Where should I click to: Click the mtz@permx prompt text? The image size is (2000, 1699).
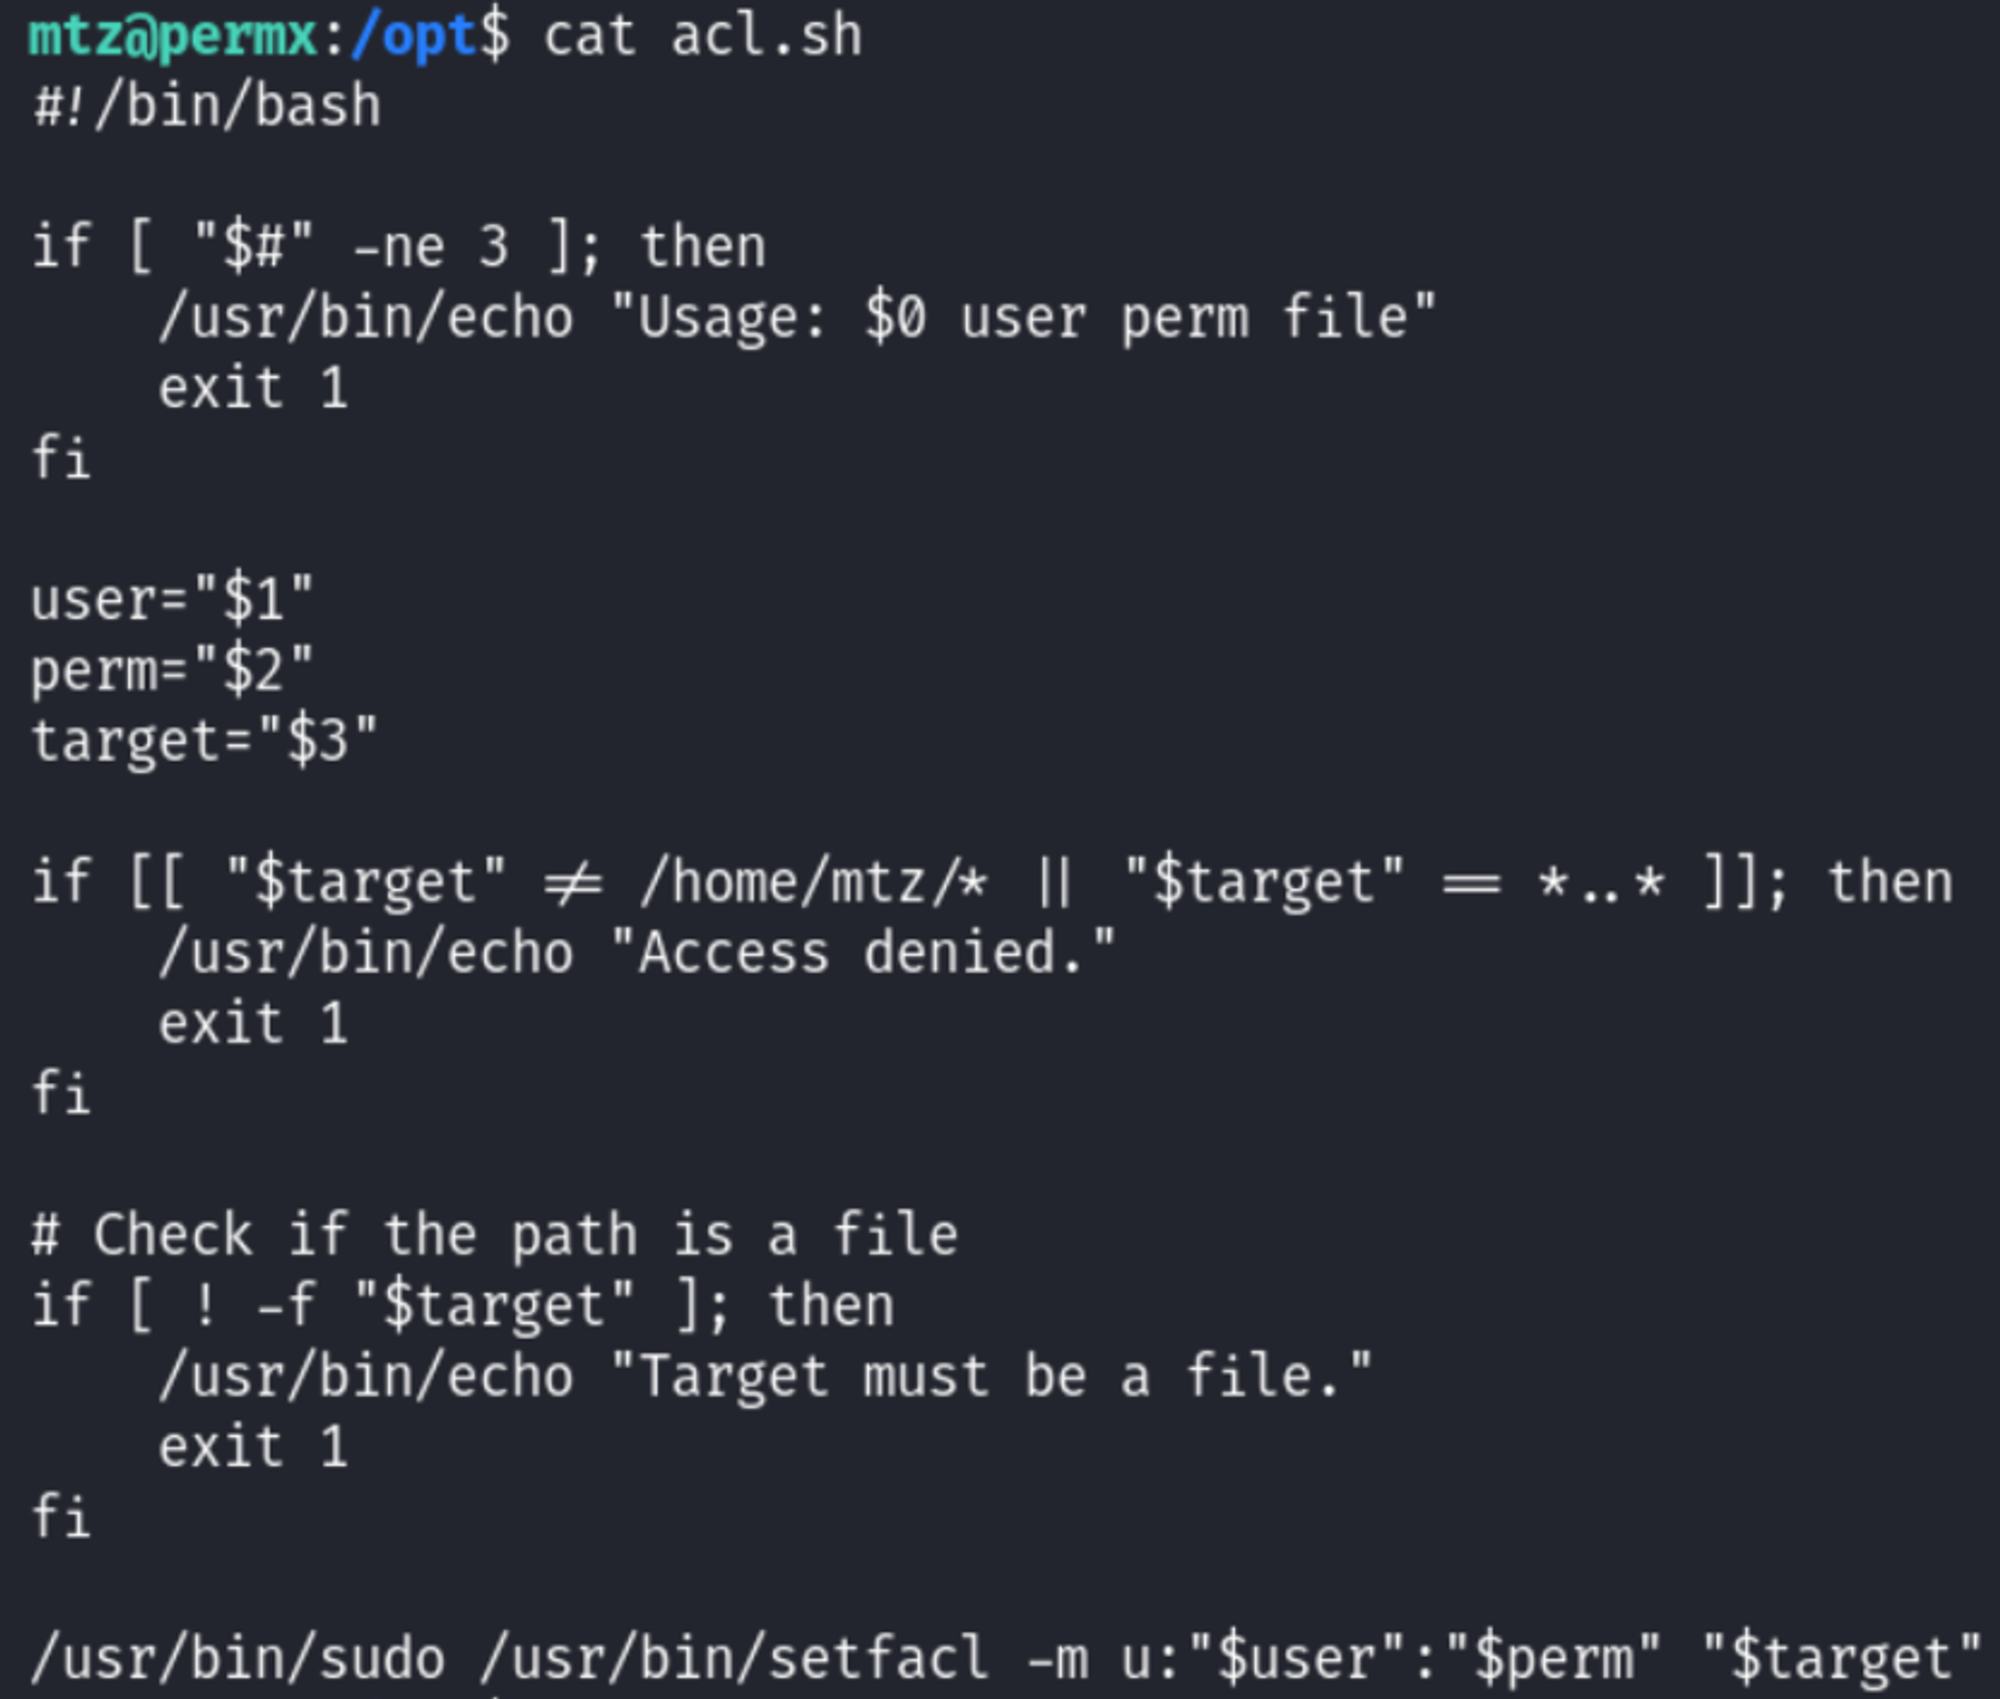[172, 37]
